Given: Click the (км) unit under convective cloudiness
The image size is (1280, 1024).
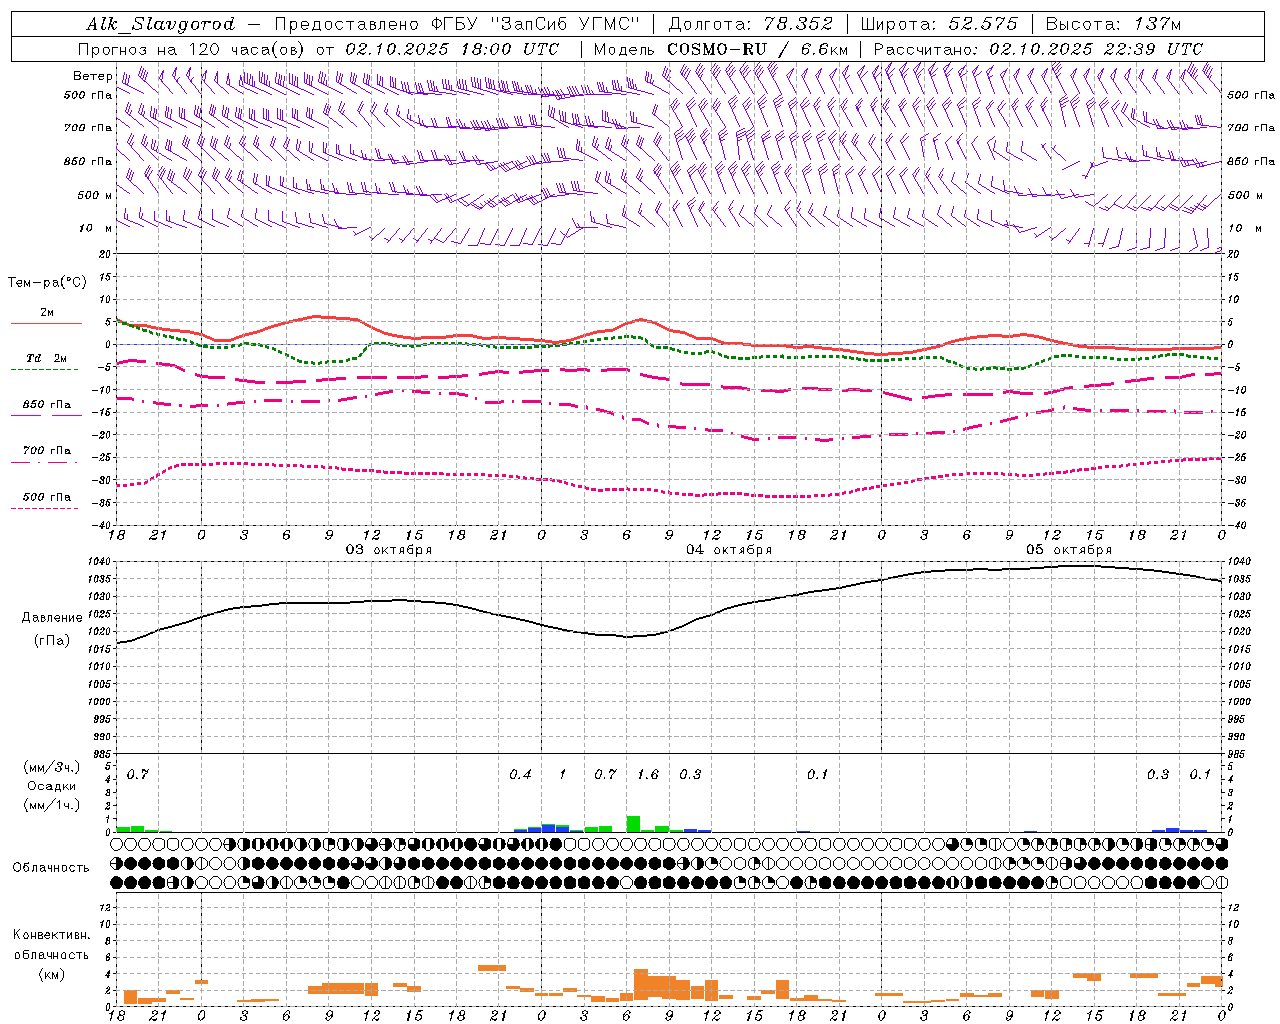Looking at the screenshot, I should 51,974.
